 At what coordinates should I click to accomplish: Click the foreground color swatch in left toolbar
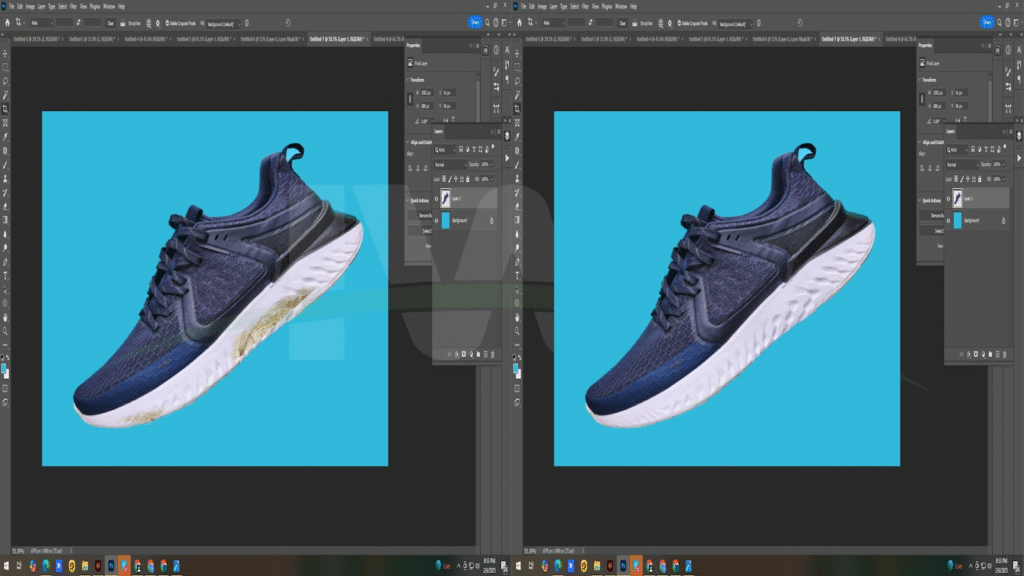pos(4,368)
